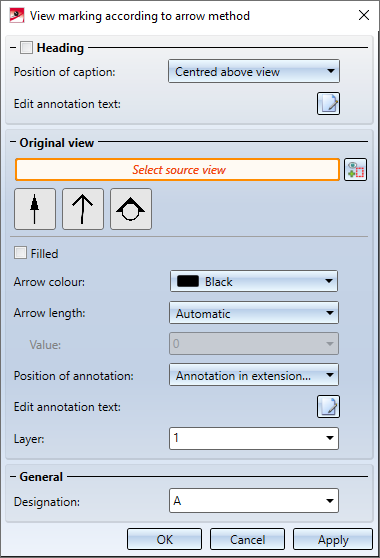Confirm with the OK button
This screenshot has height=558, width=380.
pyautogui.click(x=164, y=539)
